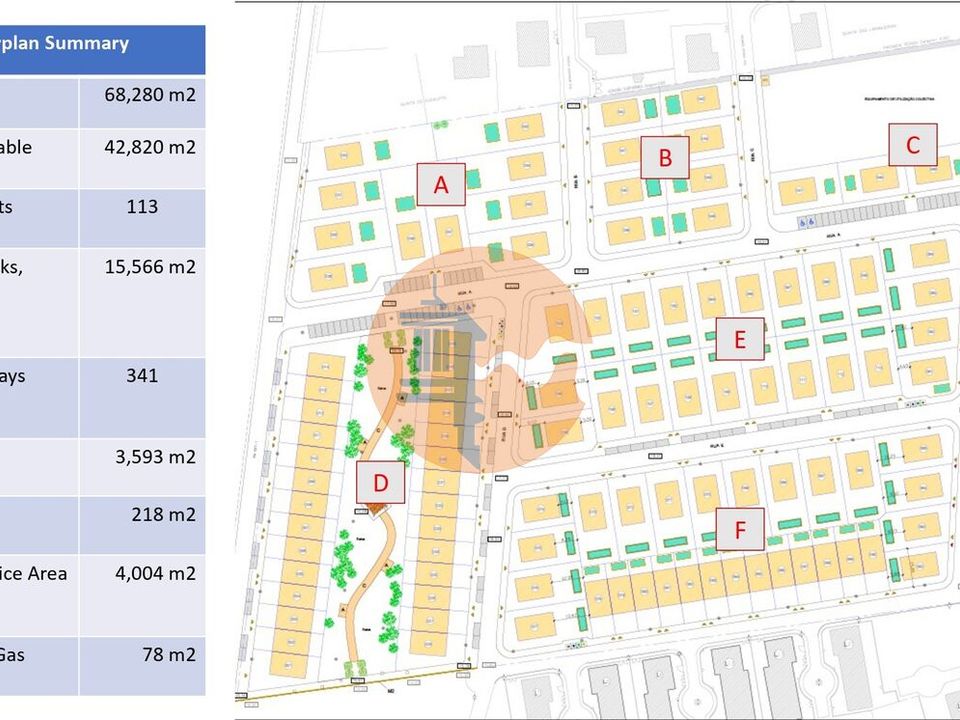The height and width of the screenshot is (720, 960).
Task: Click the partial label 'ays' in the table
Action: 13,377
